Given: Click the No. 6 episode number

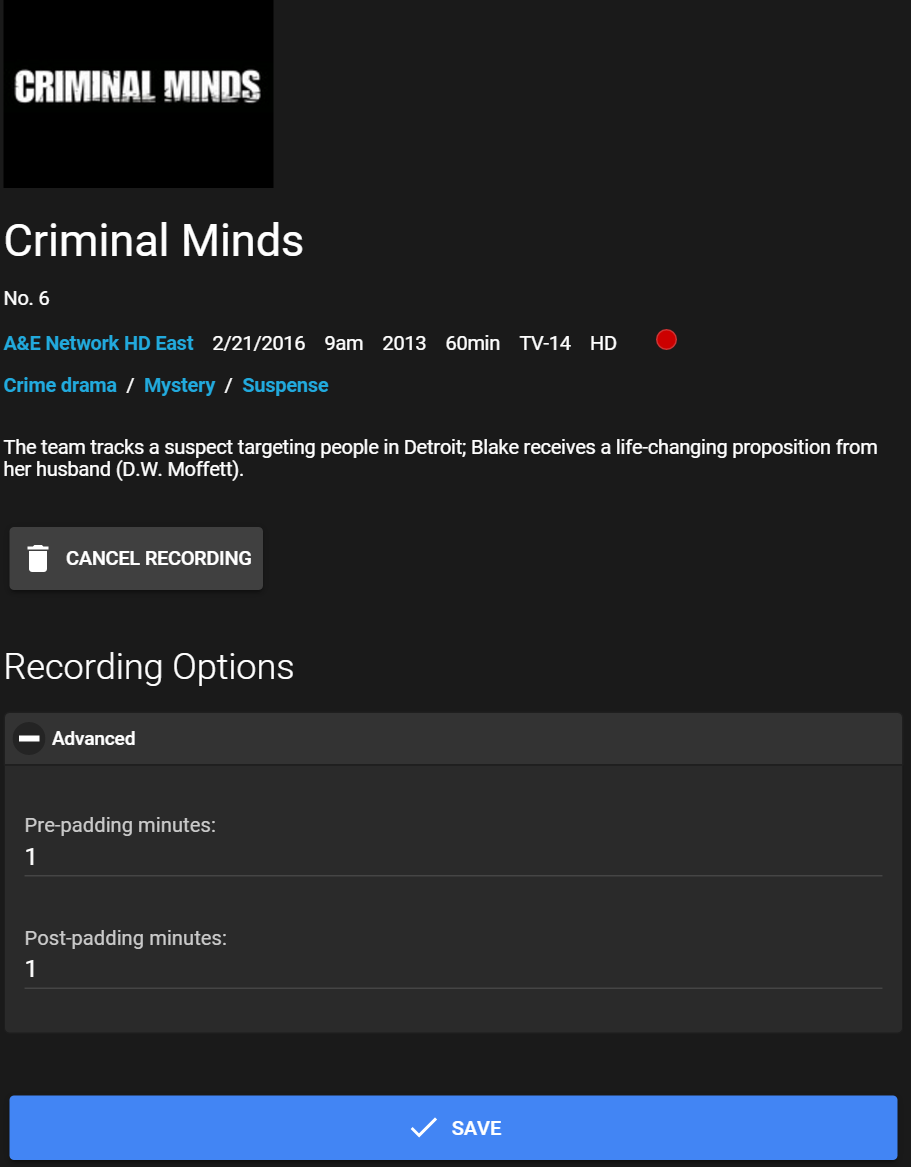Looking at the screenshot, I should 27,299.
